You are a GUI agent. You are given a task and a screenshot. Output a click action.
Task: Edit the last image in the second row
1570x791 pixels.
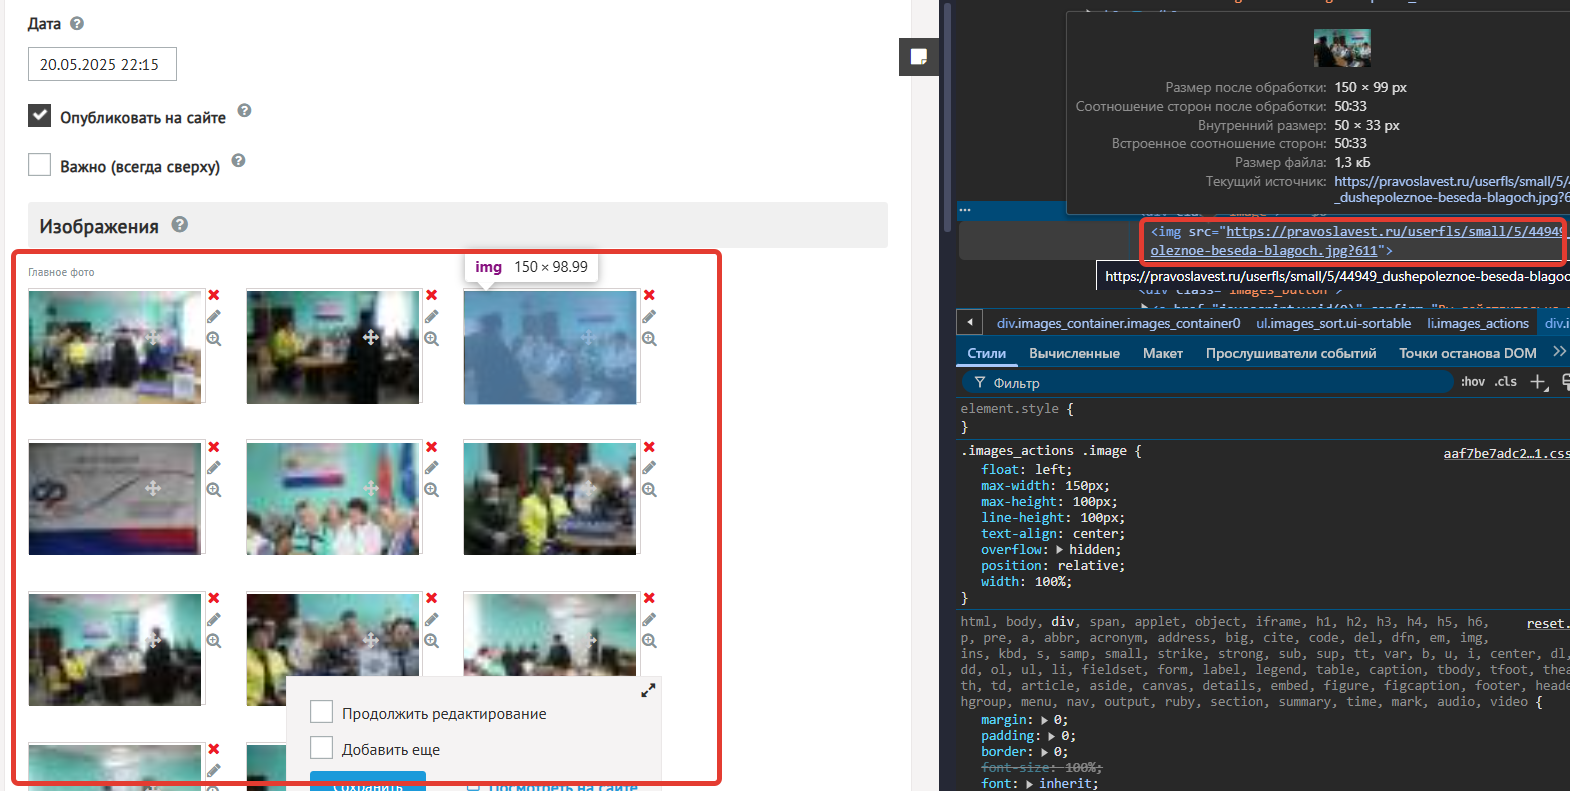point(650,467)
